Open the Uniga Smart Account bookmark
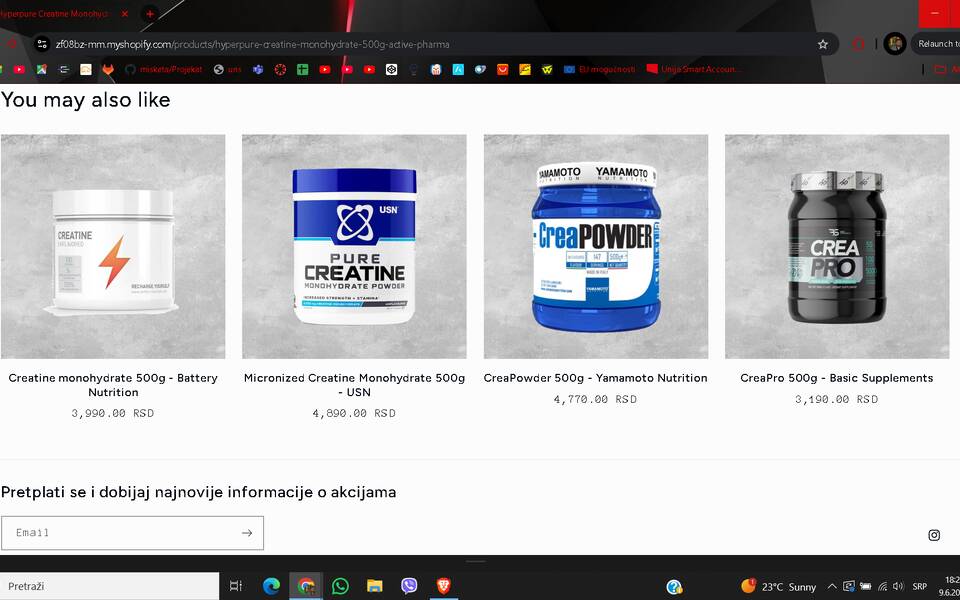 (692, 69)
